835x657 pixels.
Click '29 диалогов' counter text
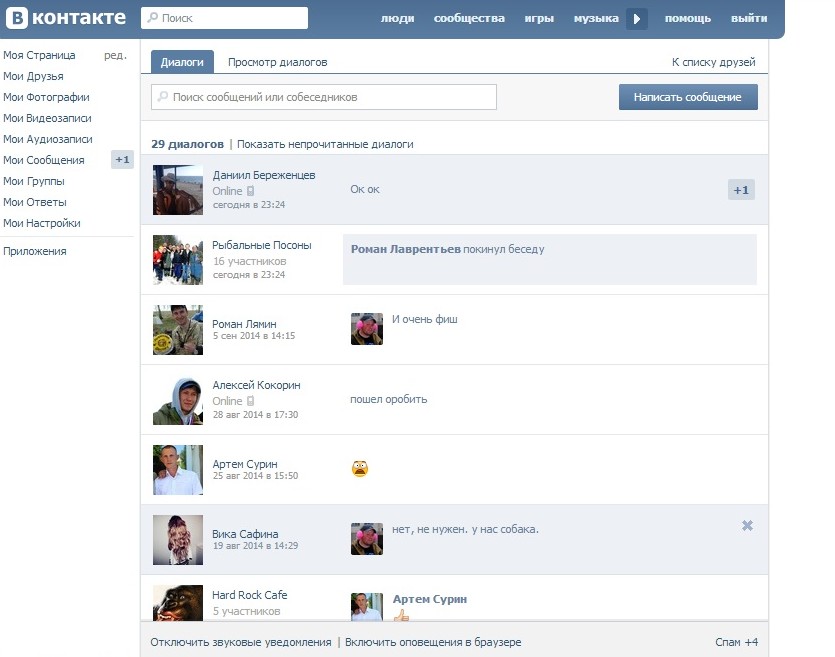coord(187,144)
